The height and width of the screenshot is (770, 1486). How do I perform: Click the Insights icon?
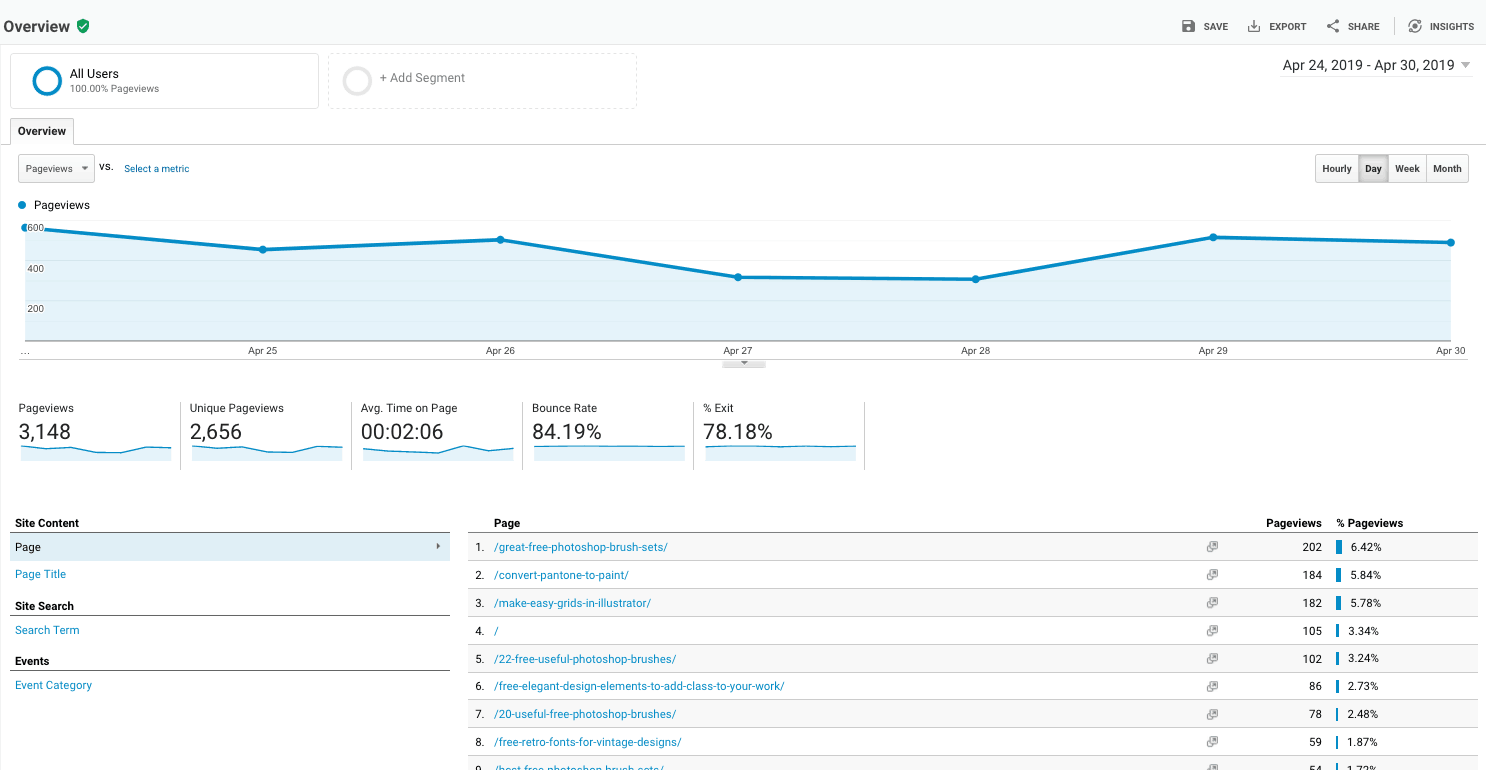tap(1414, 26)
